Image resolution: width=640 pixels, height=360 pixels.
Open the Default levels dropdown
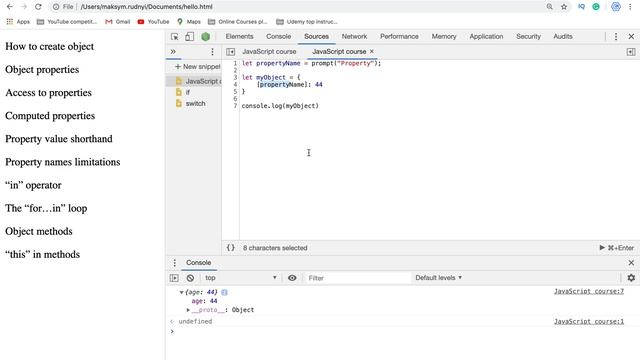click(x=438, y=278)
